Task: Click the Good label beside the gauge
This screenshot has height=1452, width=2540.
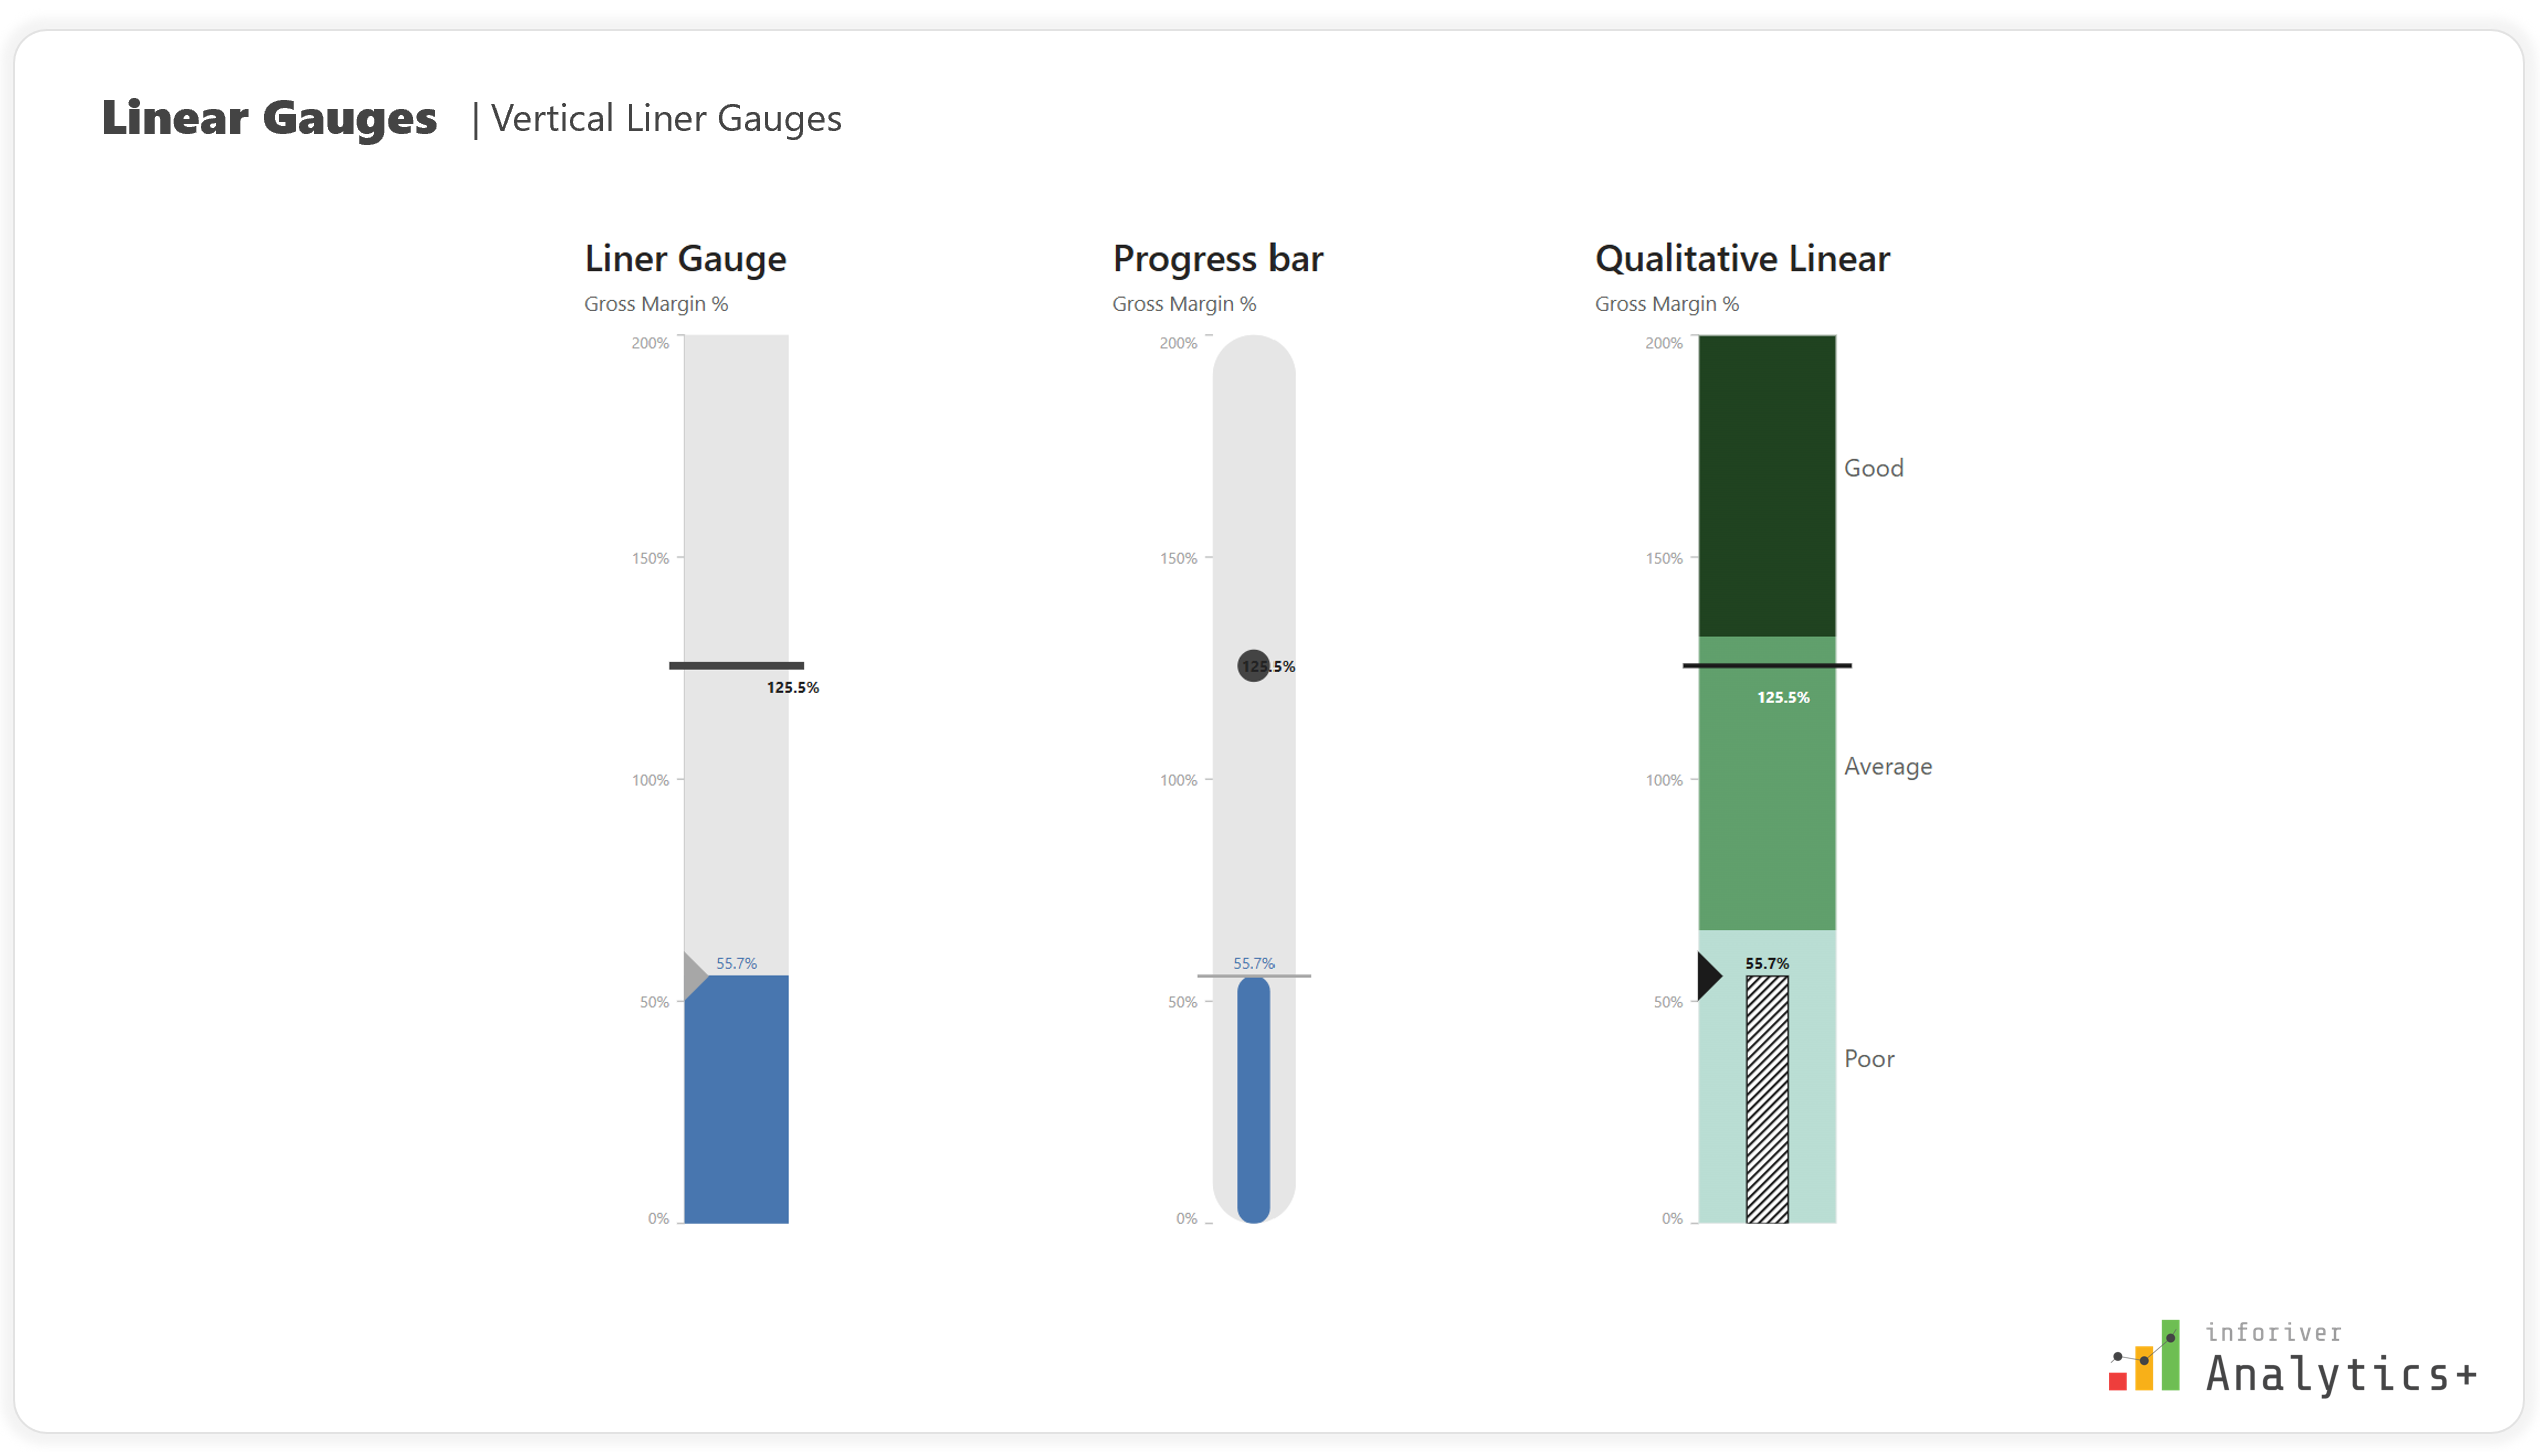Action: click(1873, 468)
